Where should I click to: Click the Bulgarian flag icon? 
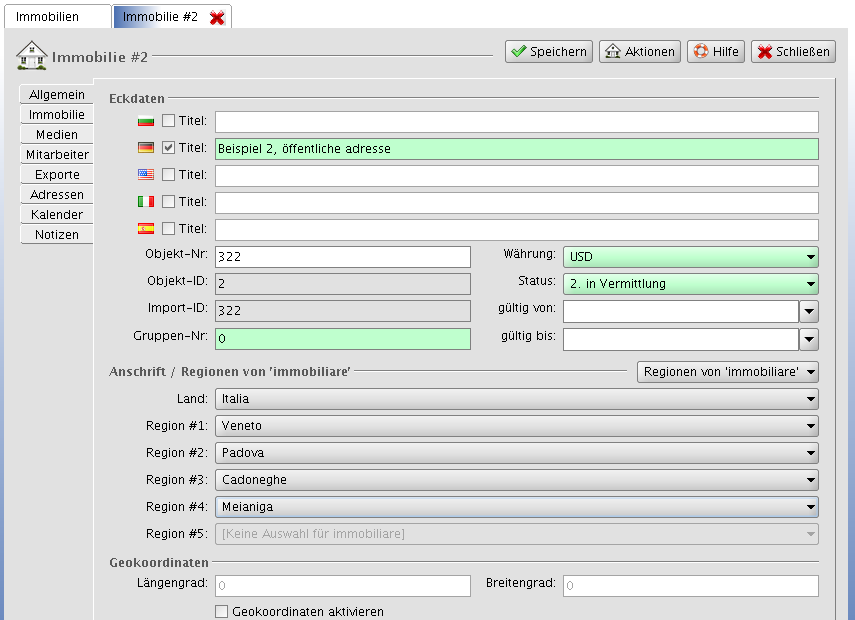tap(146, 121)
